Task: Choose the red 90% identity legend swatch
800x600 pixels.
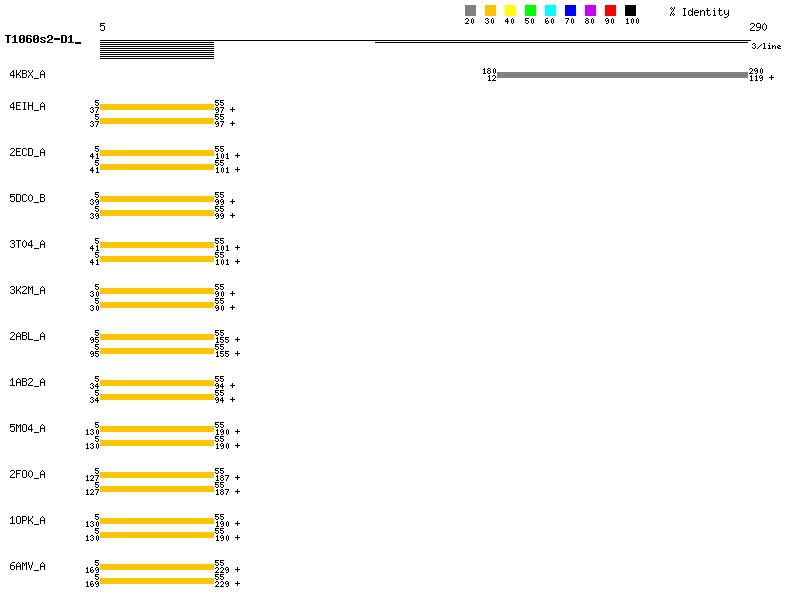Action: 610,11
